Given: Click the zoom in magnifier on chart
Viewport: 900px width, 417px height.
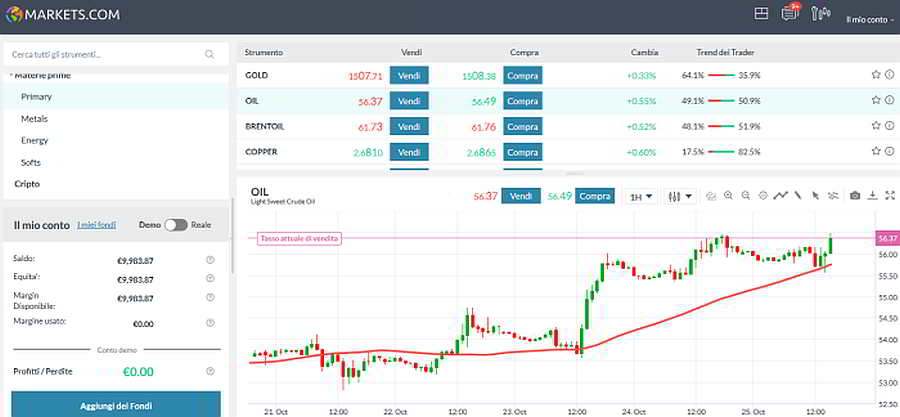Looking at the screenshot, I should pos(728,196).
